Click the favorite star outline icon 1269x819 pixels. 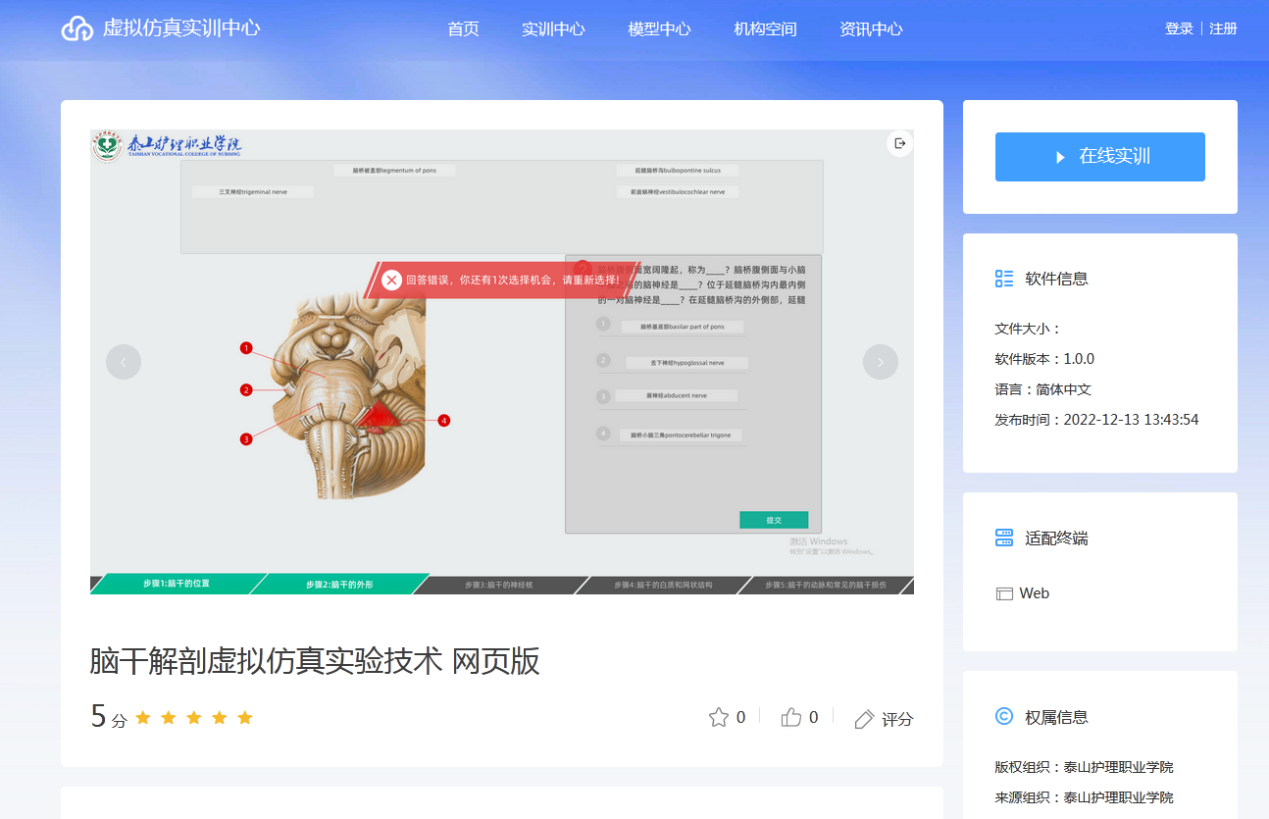tap(718, 717)
